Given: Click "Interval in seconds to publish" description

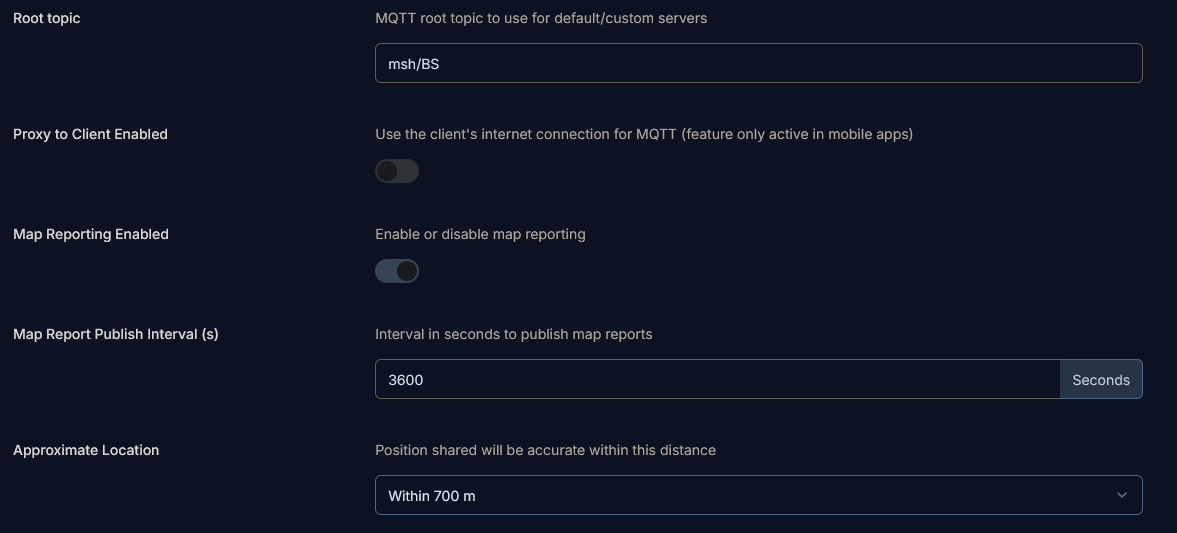Looking at the screenshot, I should click(513, 334).
